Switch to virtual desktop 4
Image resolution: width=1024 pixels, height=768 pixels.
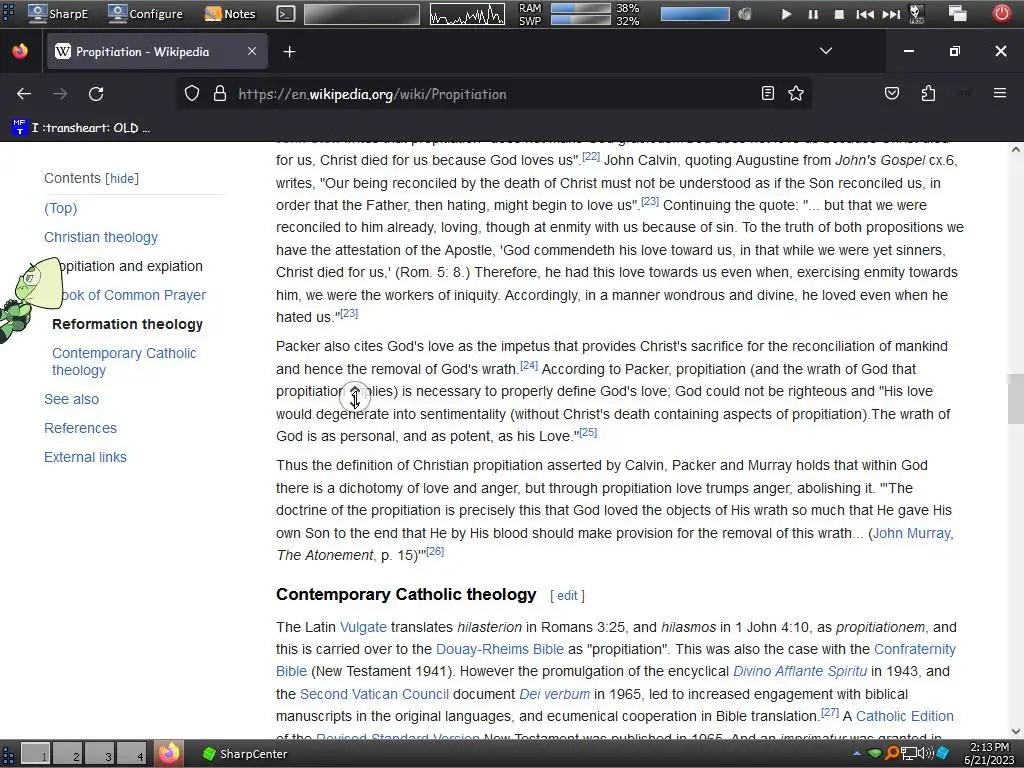tap(132, 754)
